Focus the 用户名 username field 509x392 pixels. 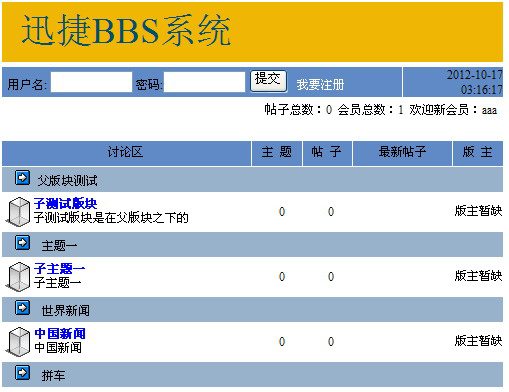pyautogui.click(x=91, y=82)
